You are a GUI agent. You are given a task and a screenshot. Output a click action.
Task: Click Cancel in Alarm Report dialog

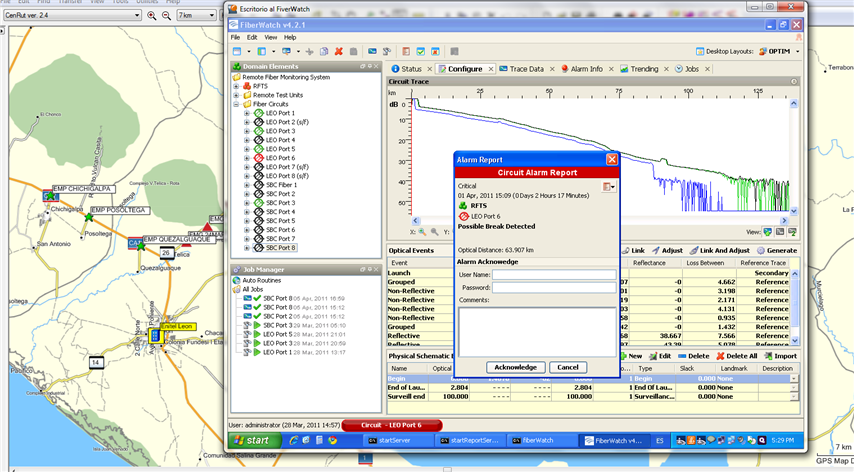[568, 367]
